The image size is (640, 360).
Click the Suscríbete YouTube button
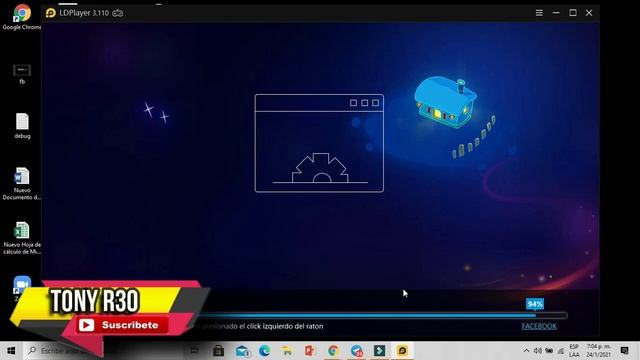[x=121, y=325]
